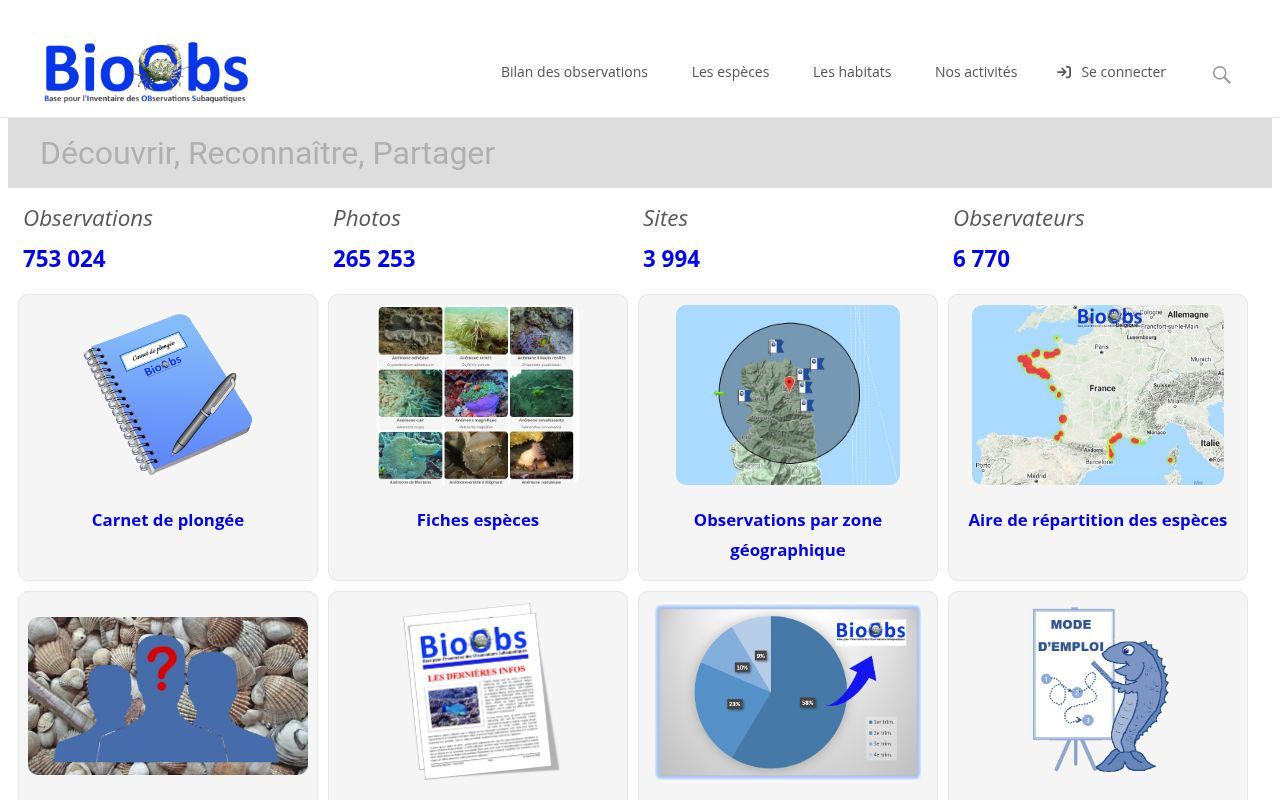Click the Observateurs heading

click(1018, 218)
